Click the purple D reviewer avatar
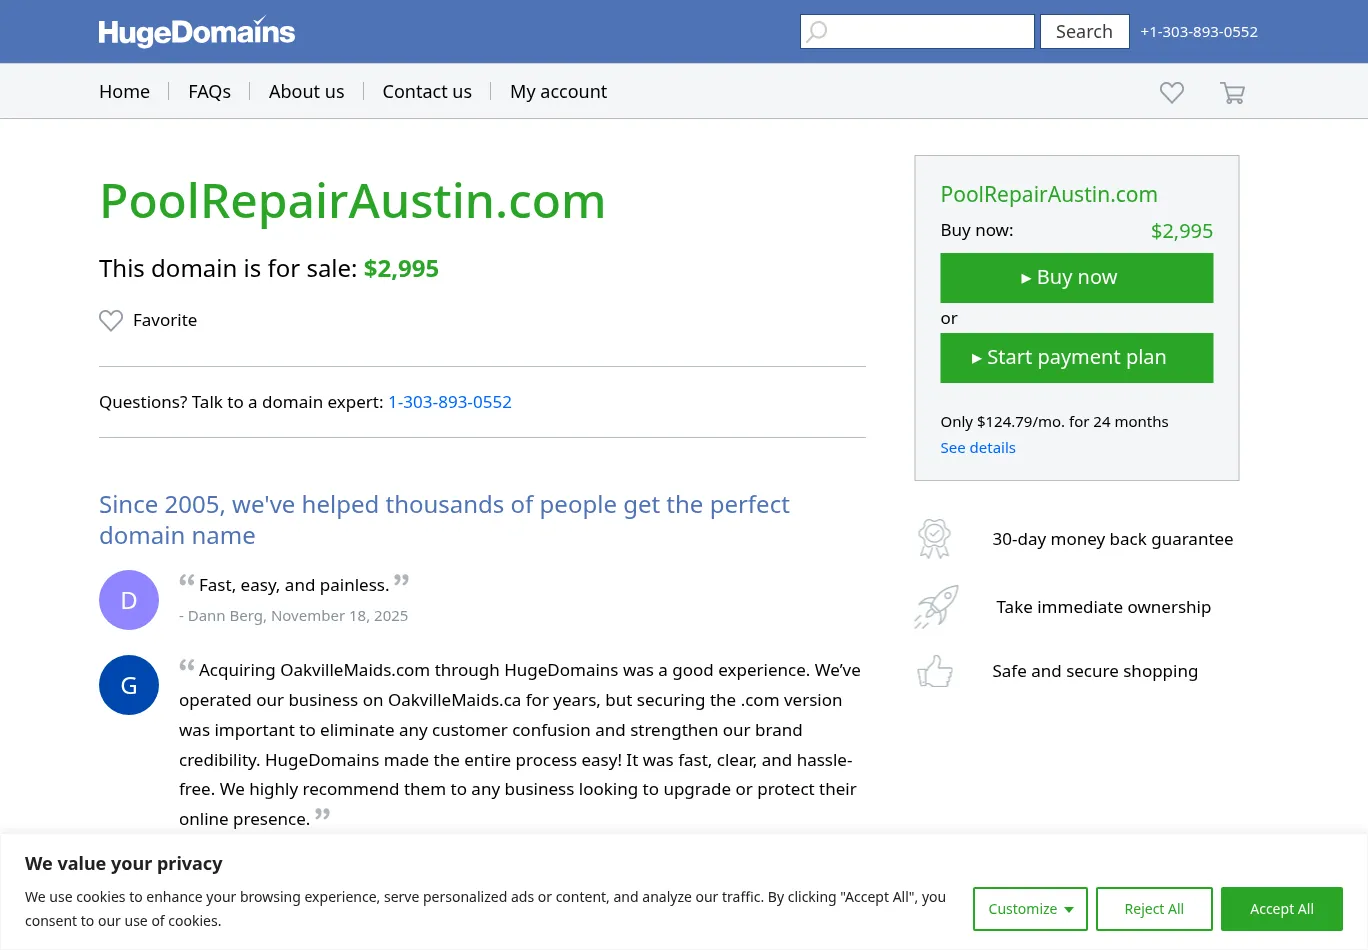 [129, 600]
